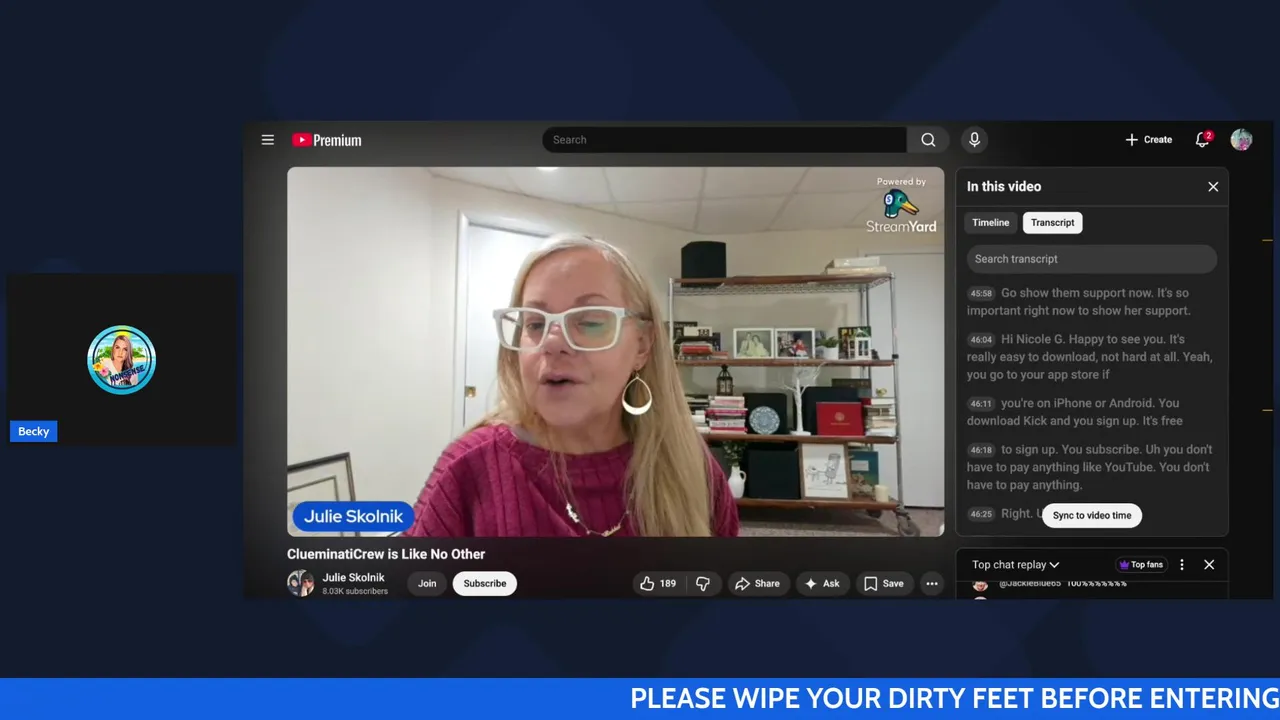1280x720 pixels.
Task: Select the Transcript tab
Action: click(1053, 223)
